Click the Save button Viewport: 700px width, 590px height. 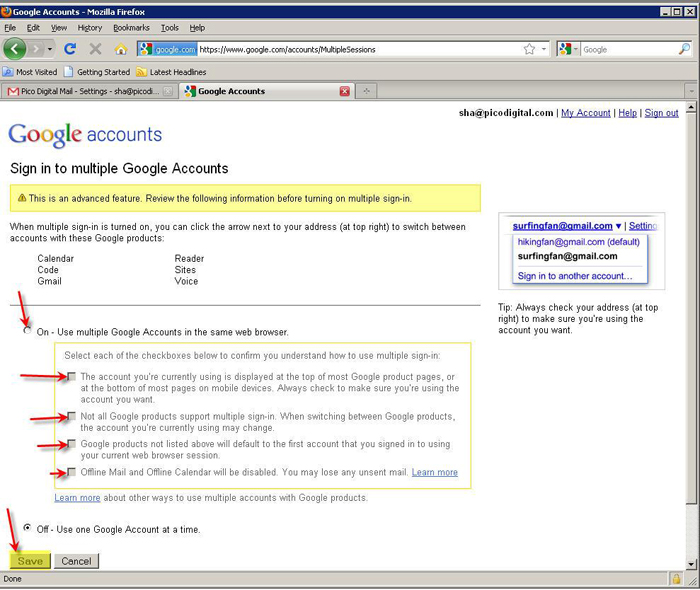click(30, 561)
